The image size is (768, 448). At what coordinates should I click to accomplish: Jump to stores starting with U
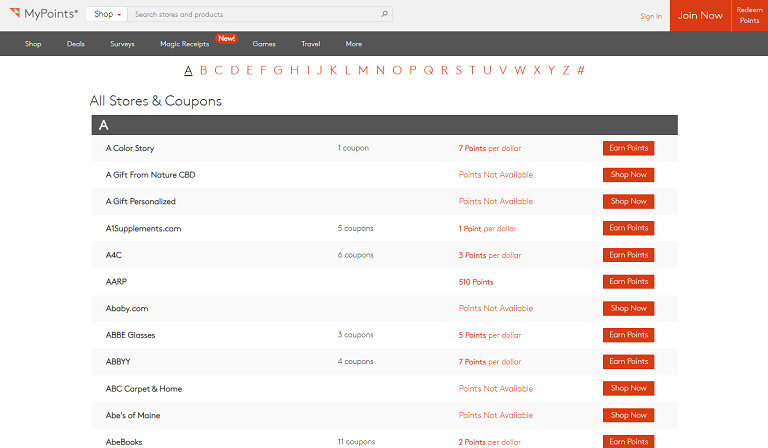coord(487,71)
